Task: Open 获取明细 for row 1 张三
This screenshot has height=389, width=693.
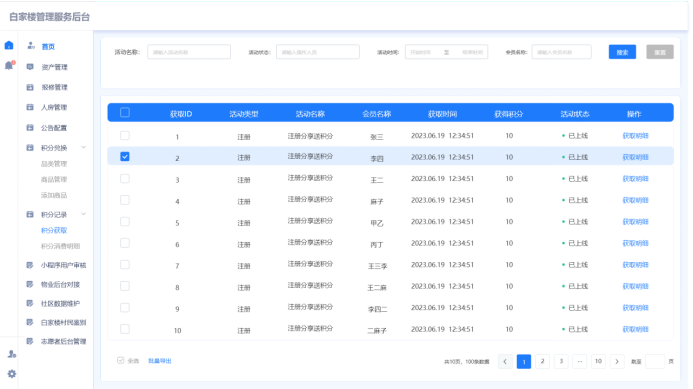Action: pyautogui.click(x=635, y=136)
